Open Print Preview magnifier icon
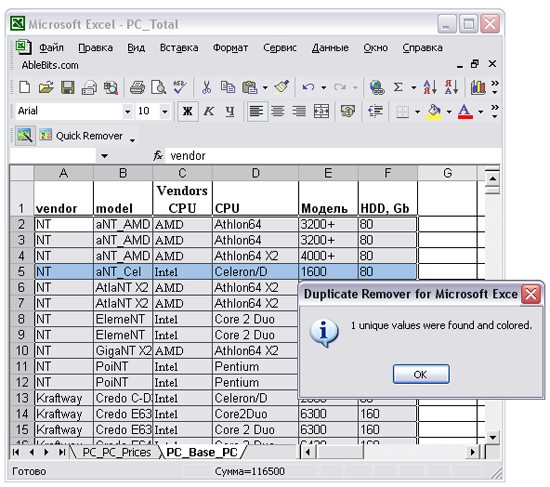 point(159,87)
